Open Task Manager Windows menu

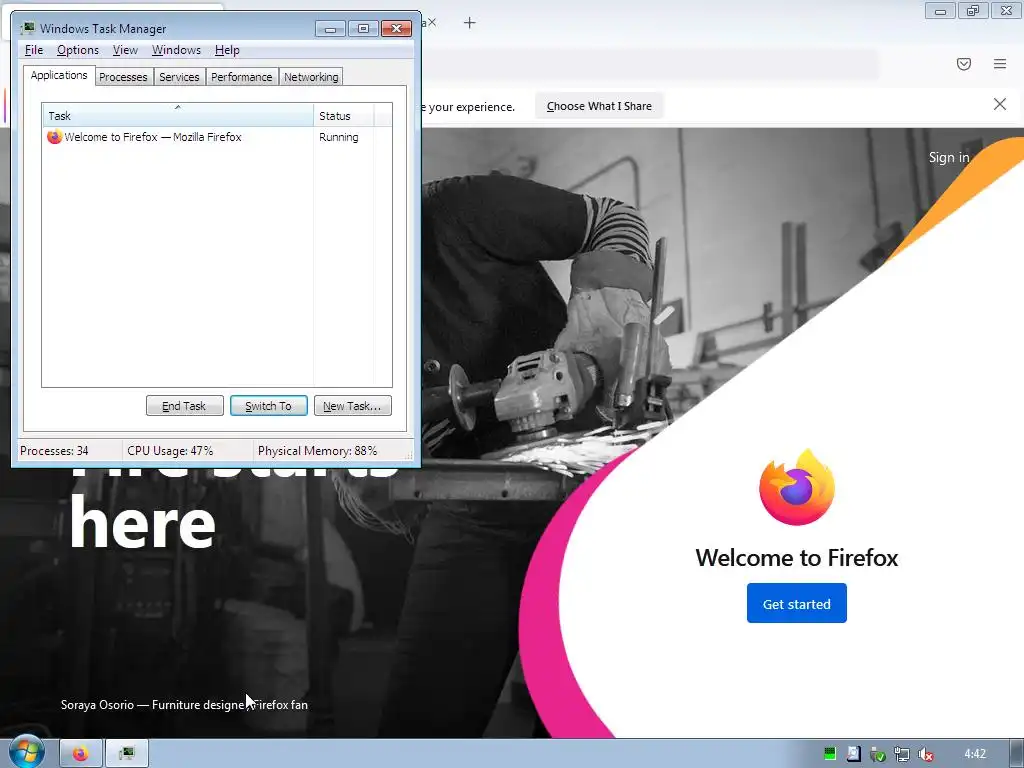click(176, 50)
